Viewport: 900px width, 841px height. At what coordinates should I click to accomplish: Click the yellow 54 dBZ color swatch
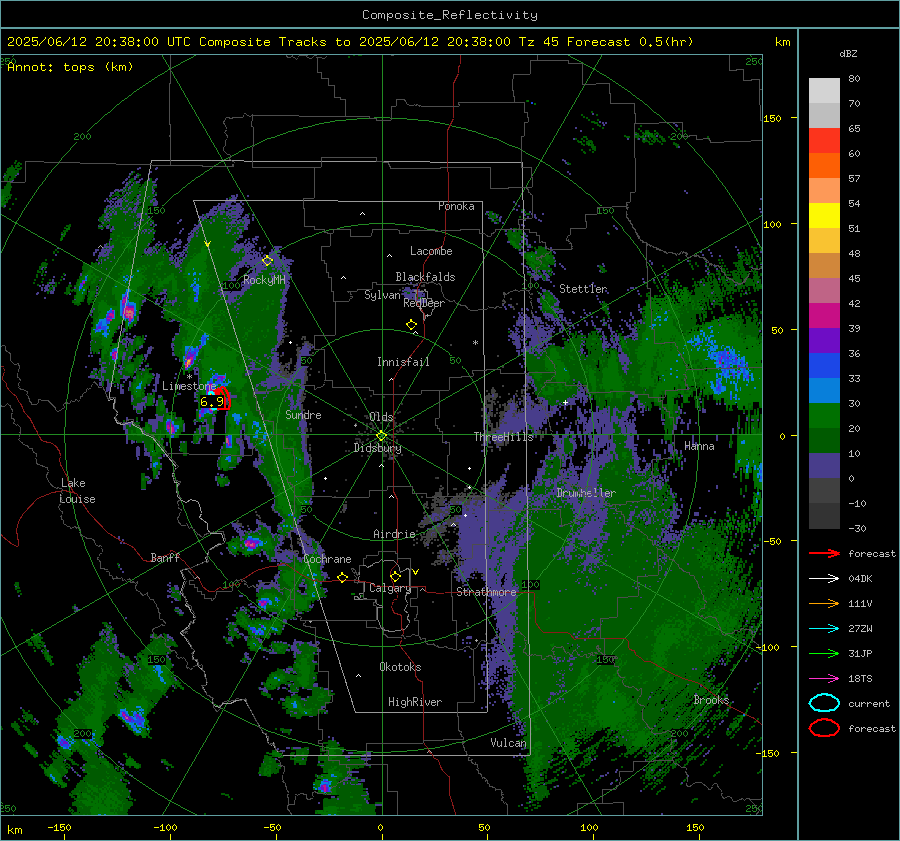point(824,215)
